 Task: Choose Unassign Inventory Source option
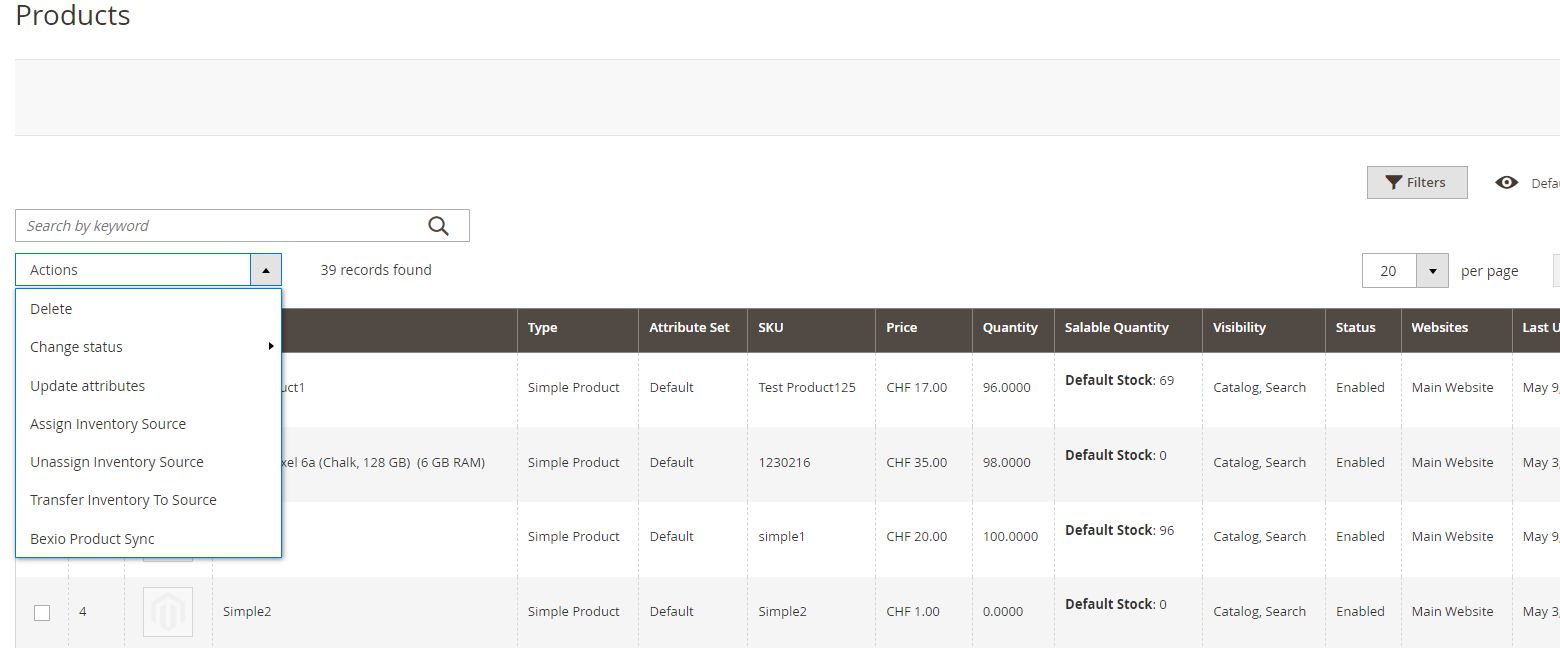(x=117, y=462)
